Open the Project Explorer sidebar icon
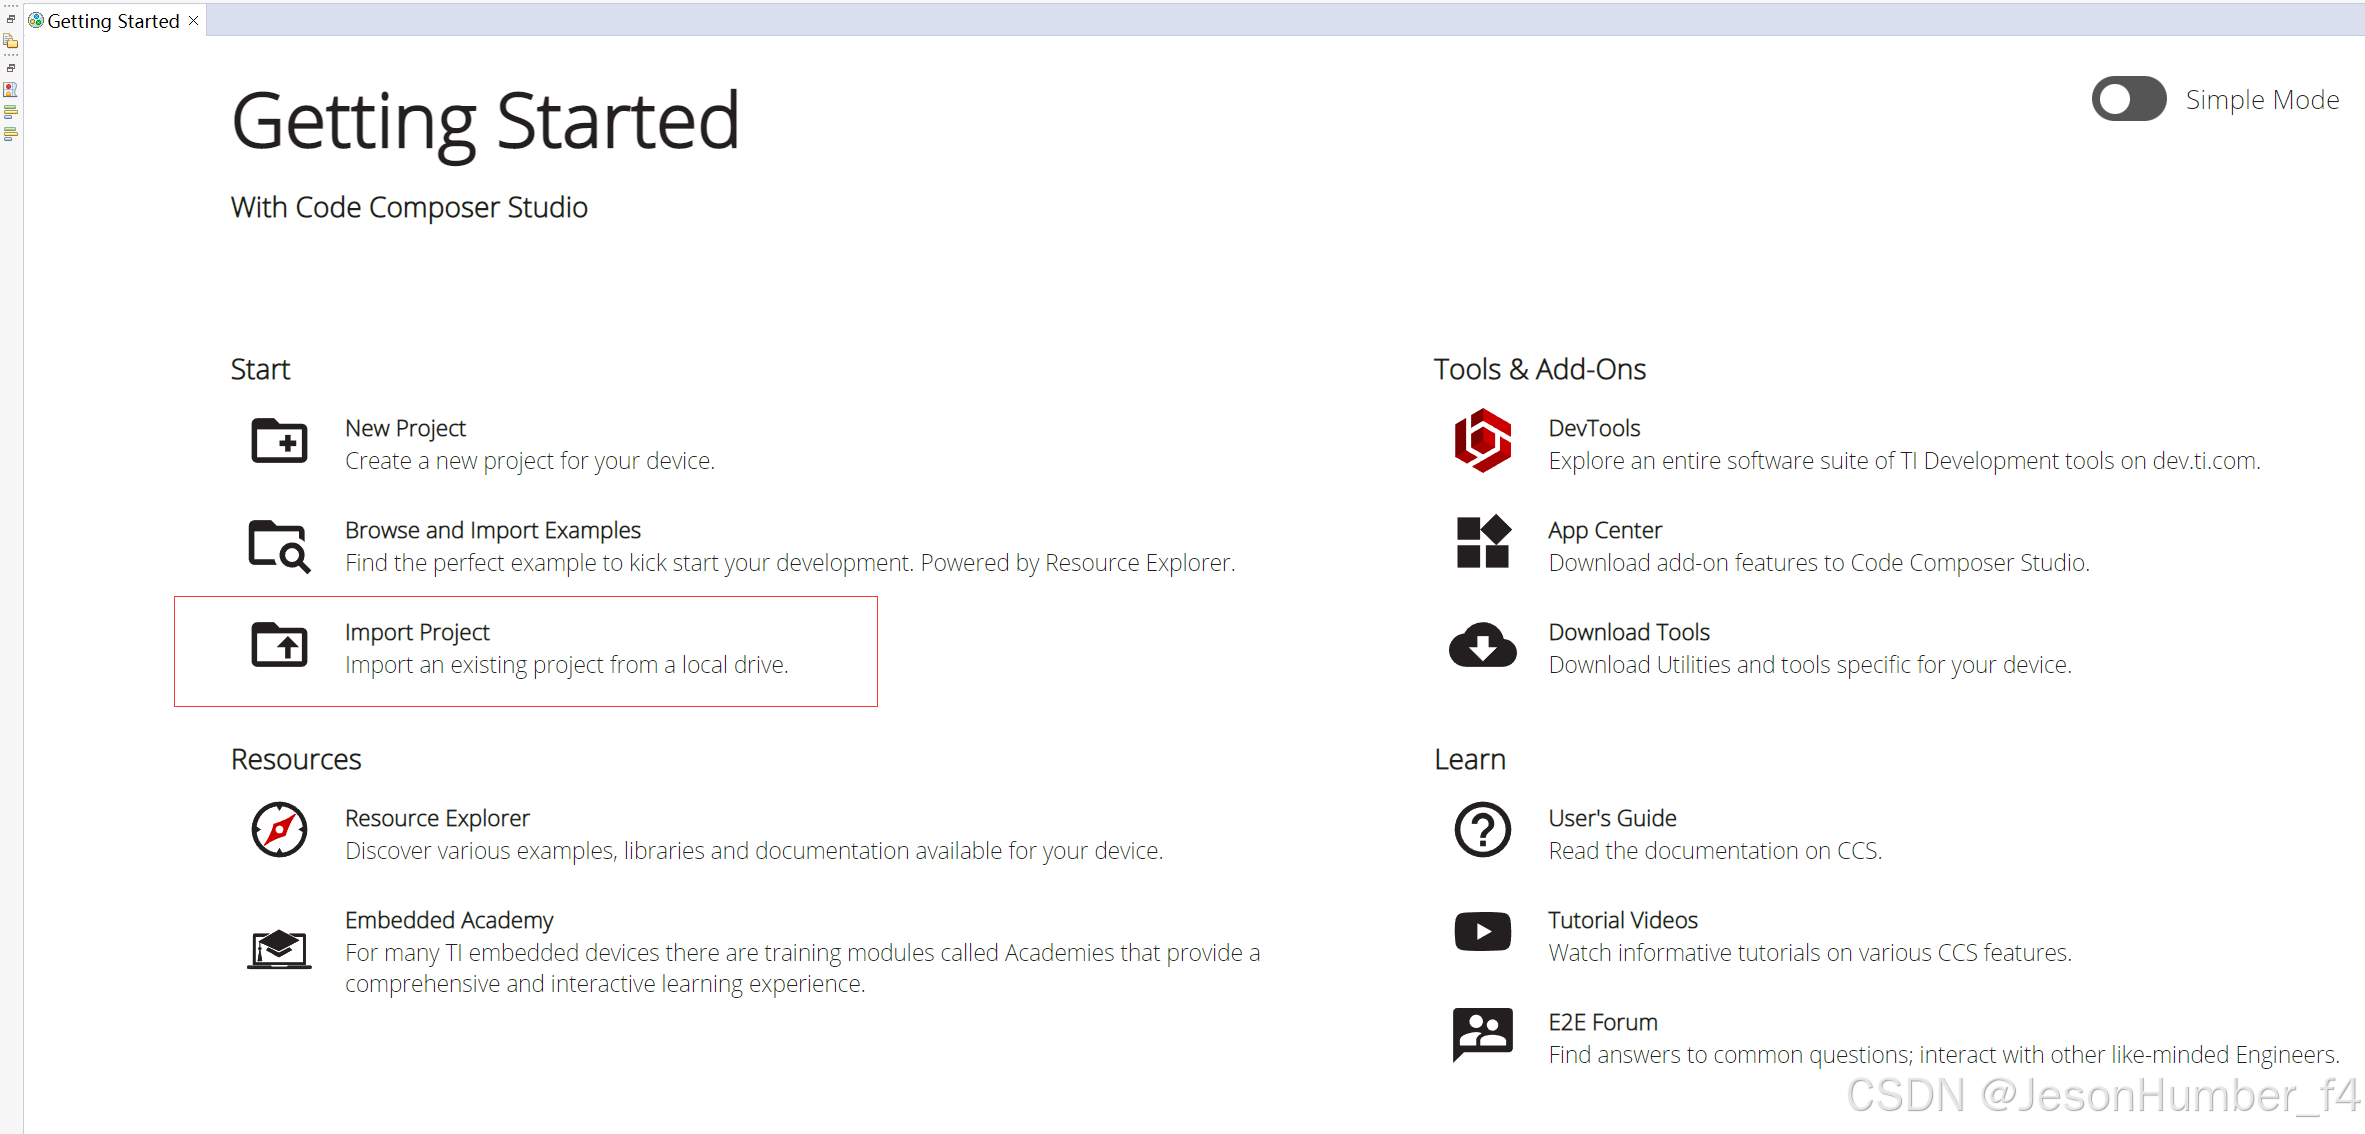The width and height of the screenshot is (2365, 1134). (x=11, y=42)
